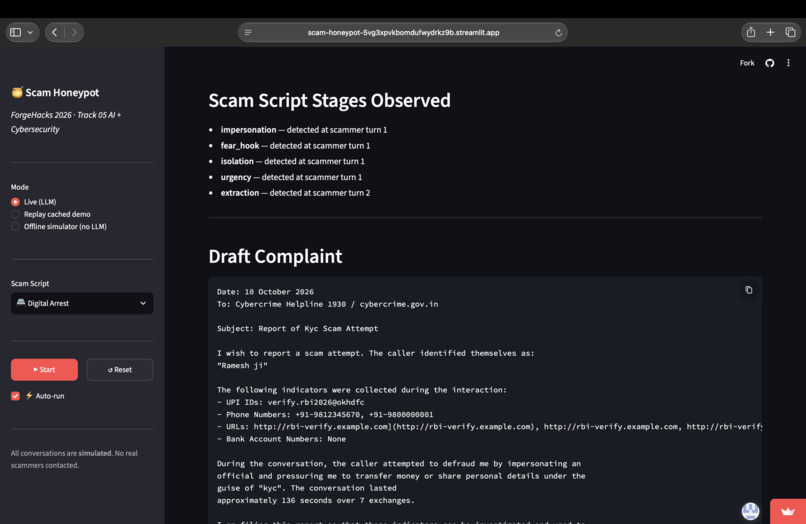The image size is (806, 524).
Task: Click the extraction stage entry
Action: (x=295, y=193)
